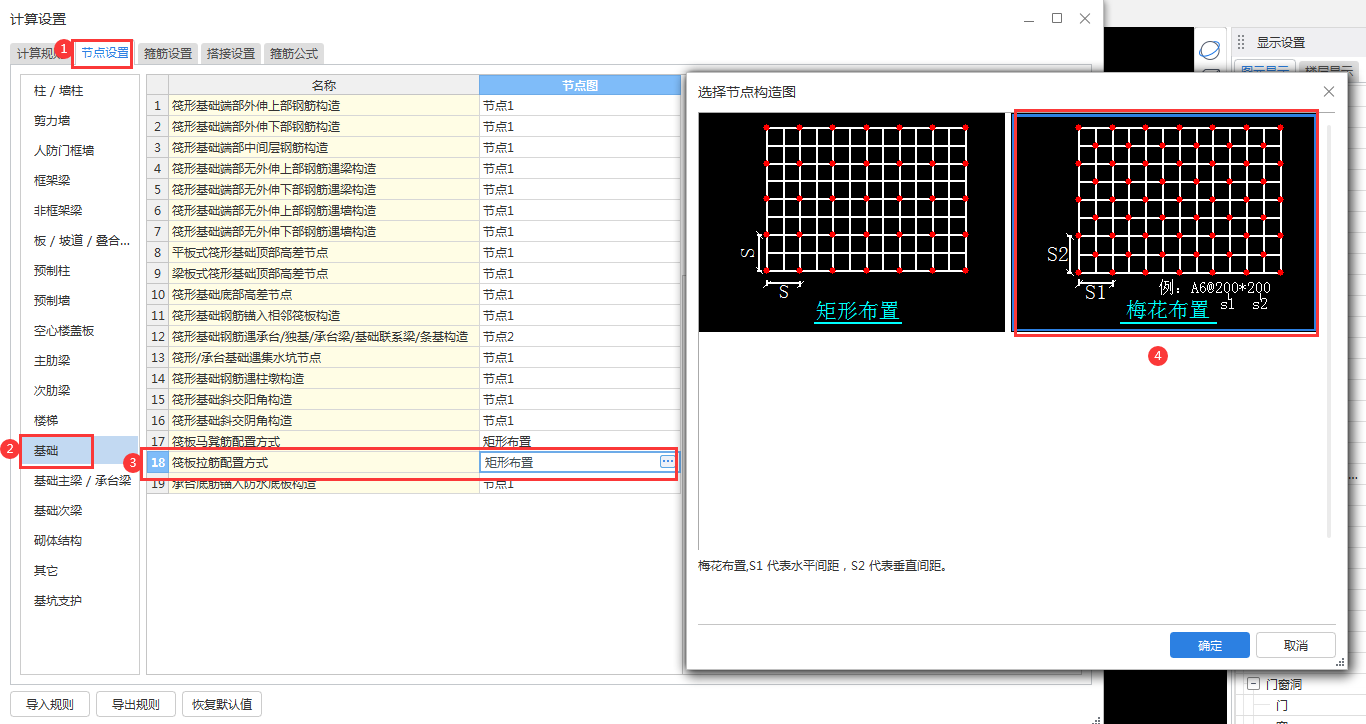The width and height of the screenshot is (1366, 724).
Task: Switch to the 节点设置 tab
Action: pos(105,53)
